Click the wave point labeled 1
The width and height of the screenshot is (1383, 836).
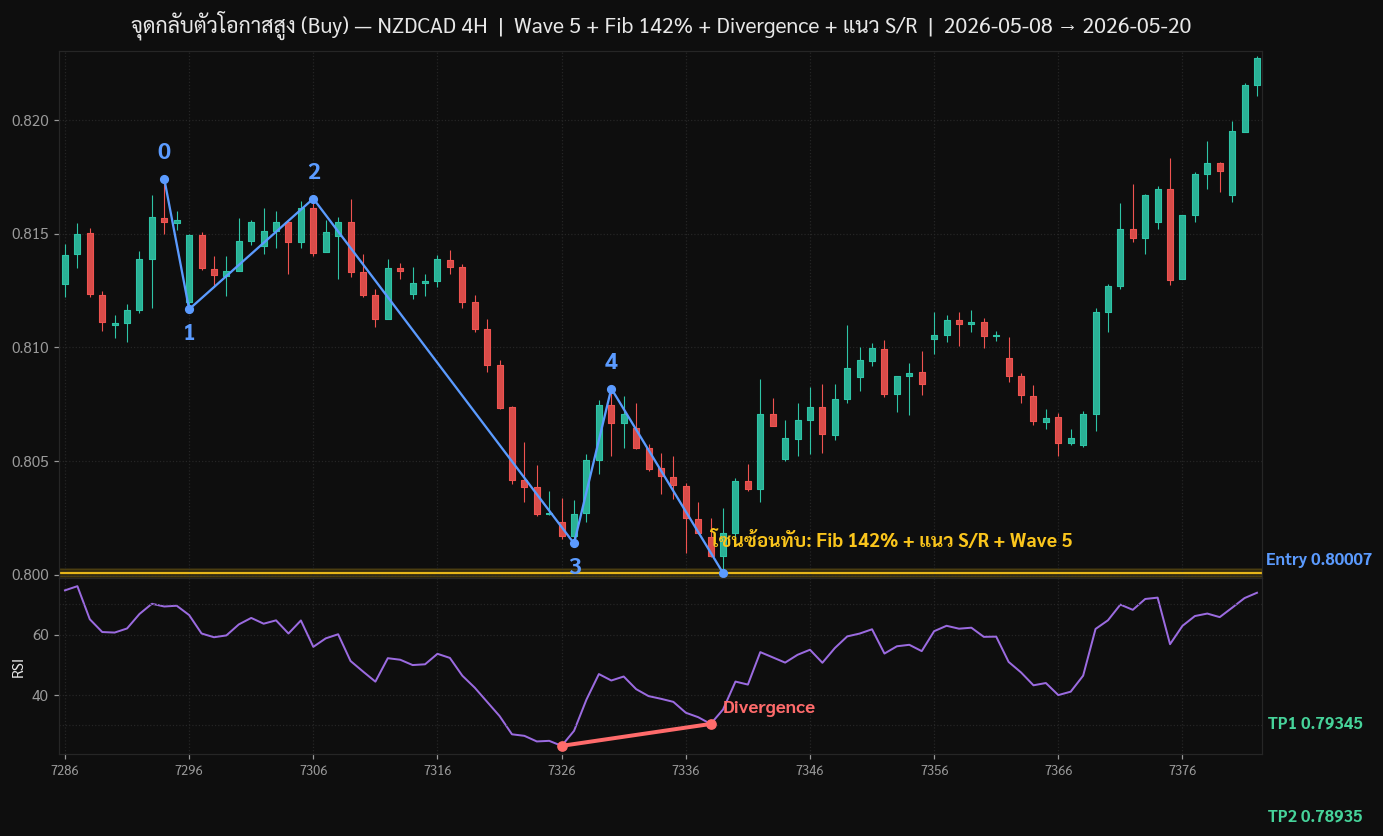[189, 309]
